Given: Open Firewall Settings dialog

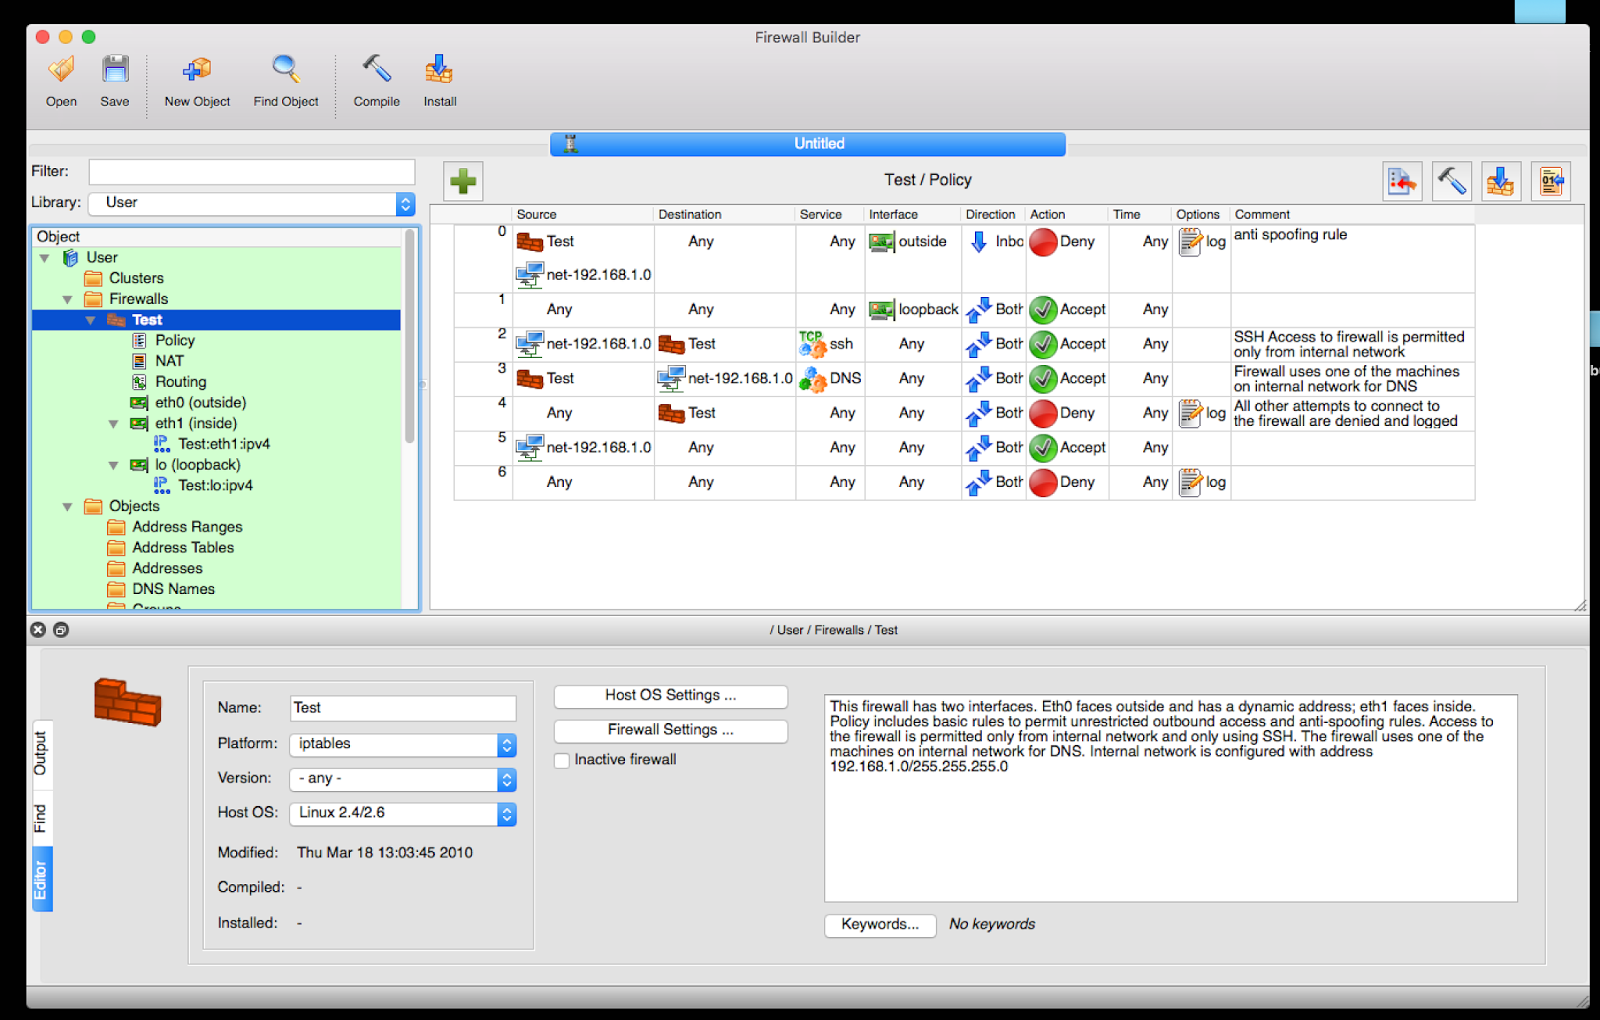Looking at the screenshot, I should coord(671,731).
